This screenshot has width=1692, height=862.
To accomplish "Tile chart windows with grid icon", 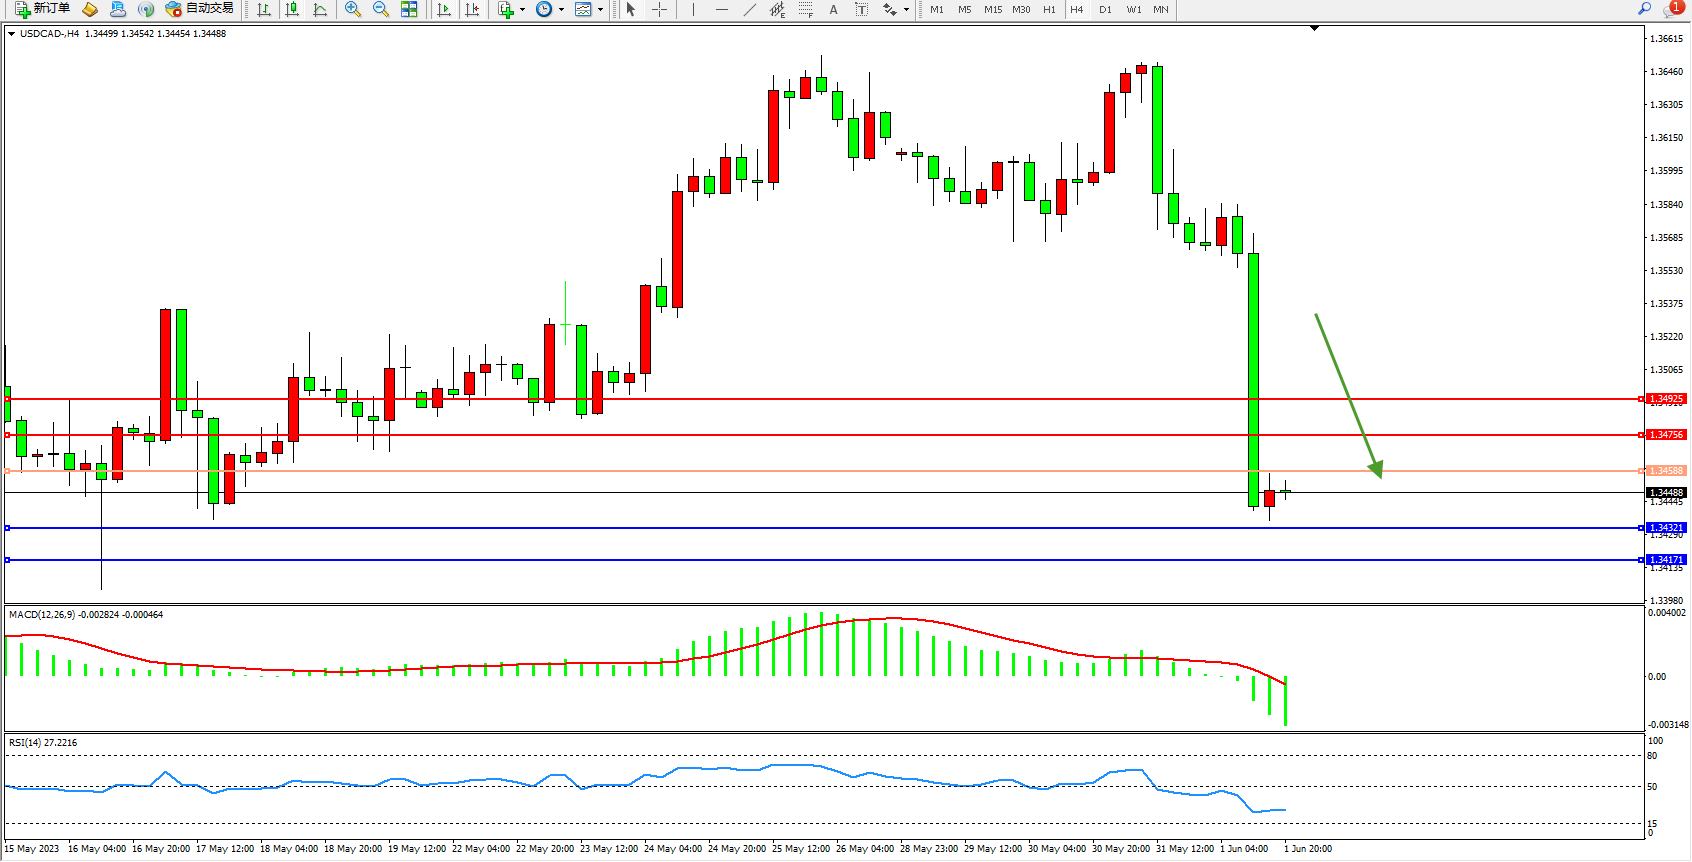I will click(409, 9).
